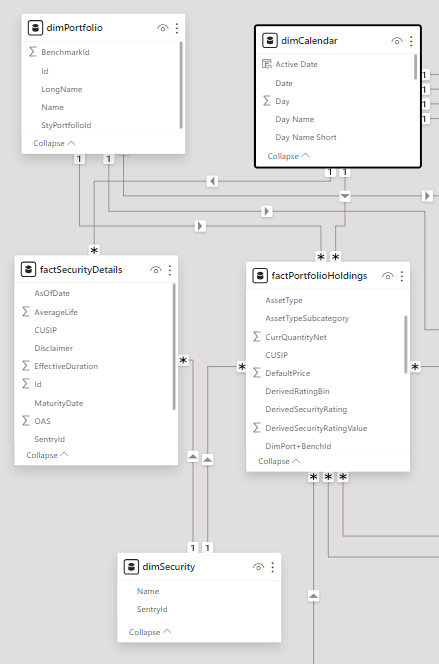Open dimSecurity more options menu
Viewport: 439px width, 664px height.
coord(273,567)
